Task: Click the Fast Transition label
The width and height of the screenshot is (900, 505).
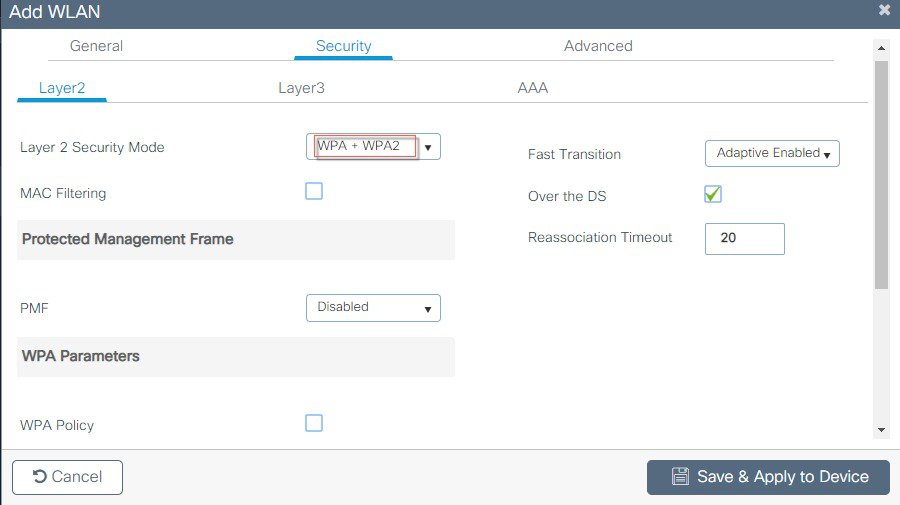Action: tap(574, 154)
